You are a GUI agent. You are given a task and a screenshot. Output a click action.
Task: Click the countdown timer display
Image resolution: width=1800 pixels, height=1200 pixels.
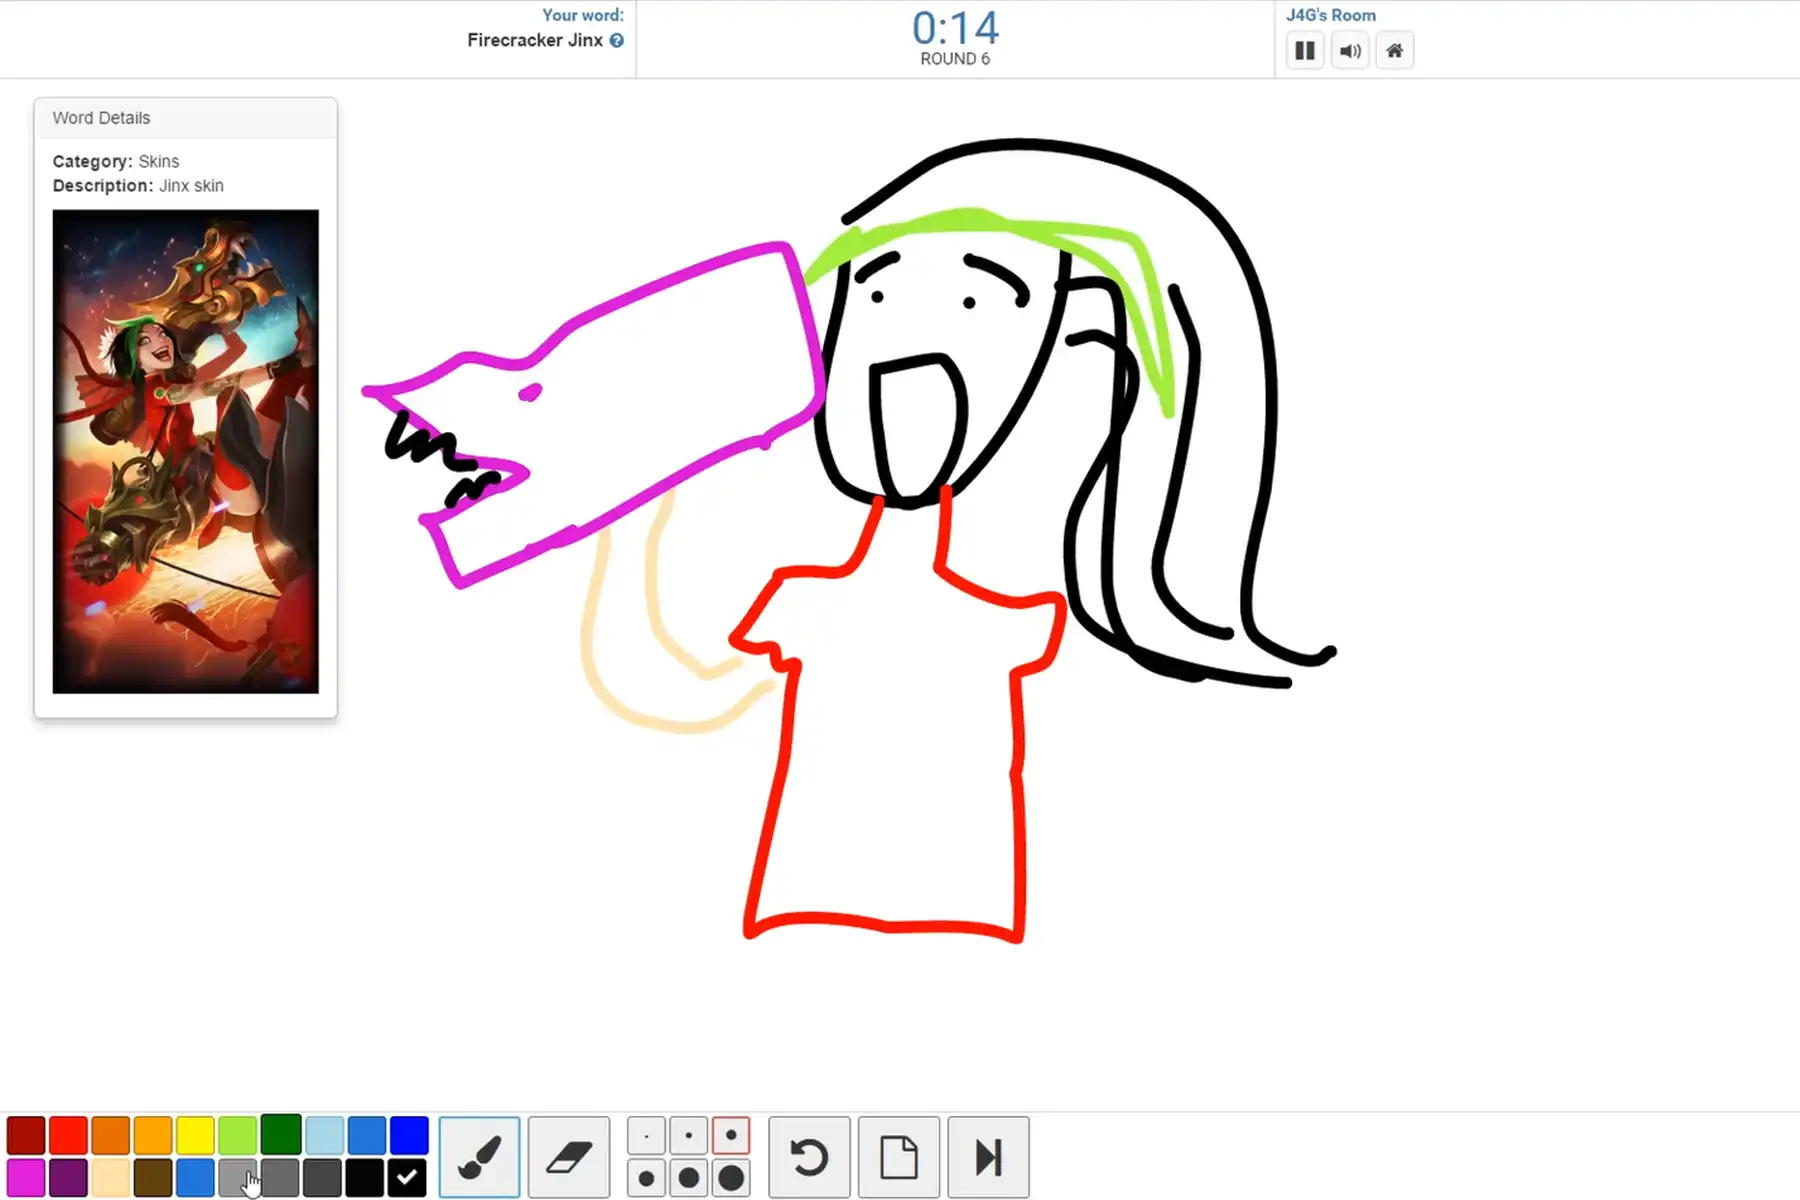955,28
